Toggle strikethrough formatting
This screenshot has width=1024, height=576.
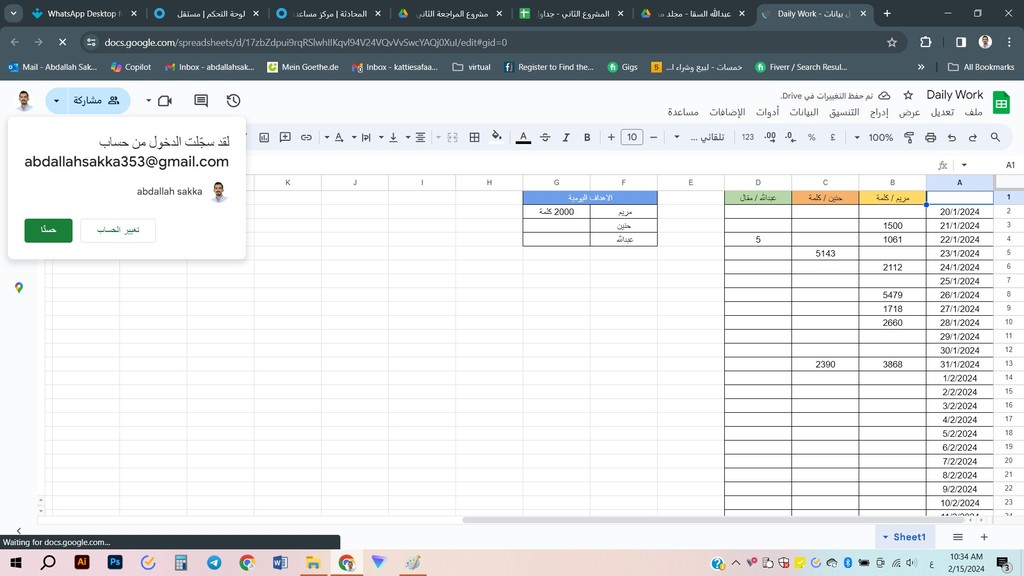(545, 137)
